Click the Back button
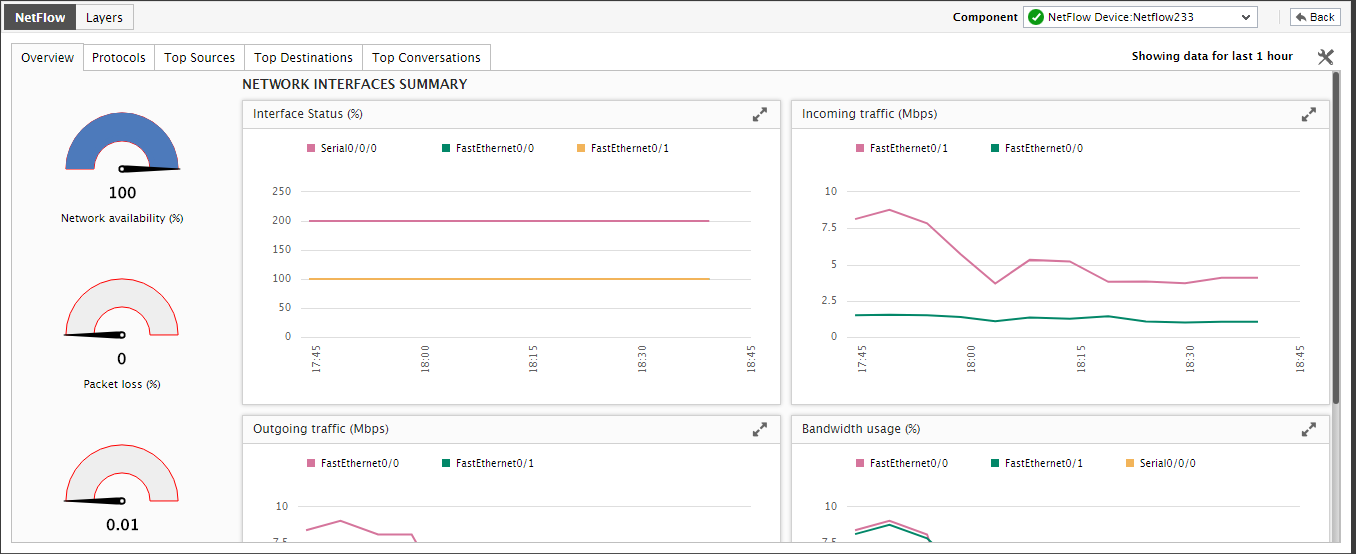Image resolution: width=1356 pixels, height=554 pixels. tap(1315, 17)
